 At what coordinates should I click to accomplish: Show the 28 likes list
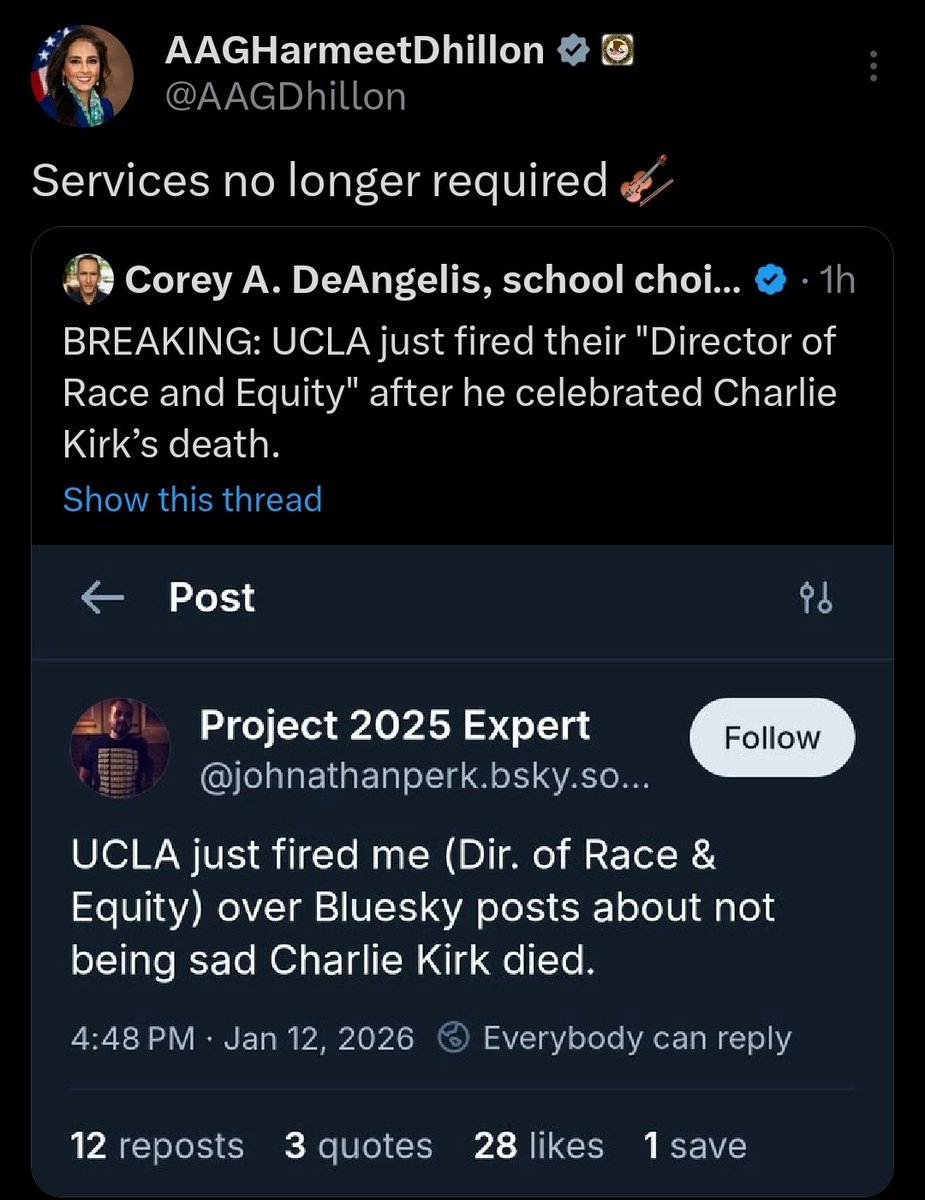538,1145
